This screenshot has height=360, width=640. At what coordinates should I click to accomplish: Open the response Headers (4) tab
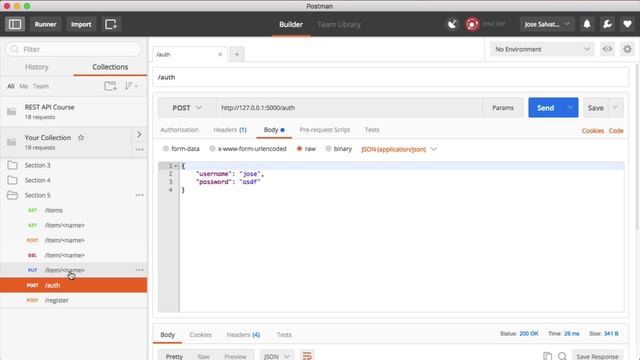243,335
